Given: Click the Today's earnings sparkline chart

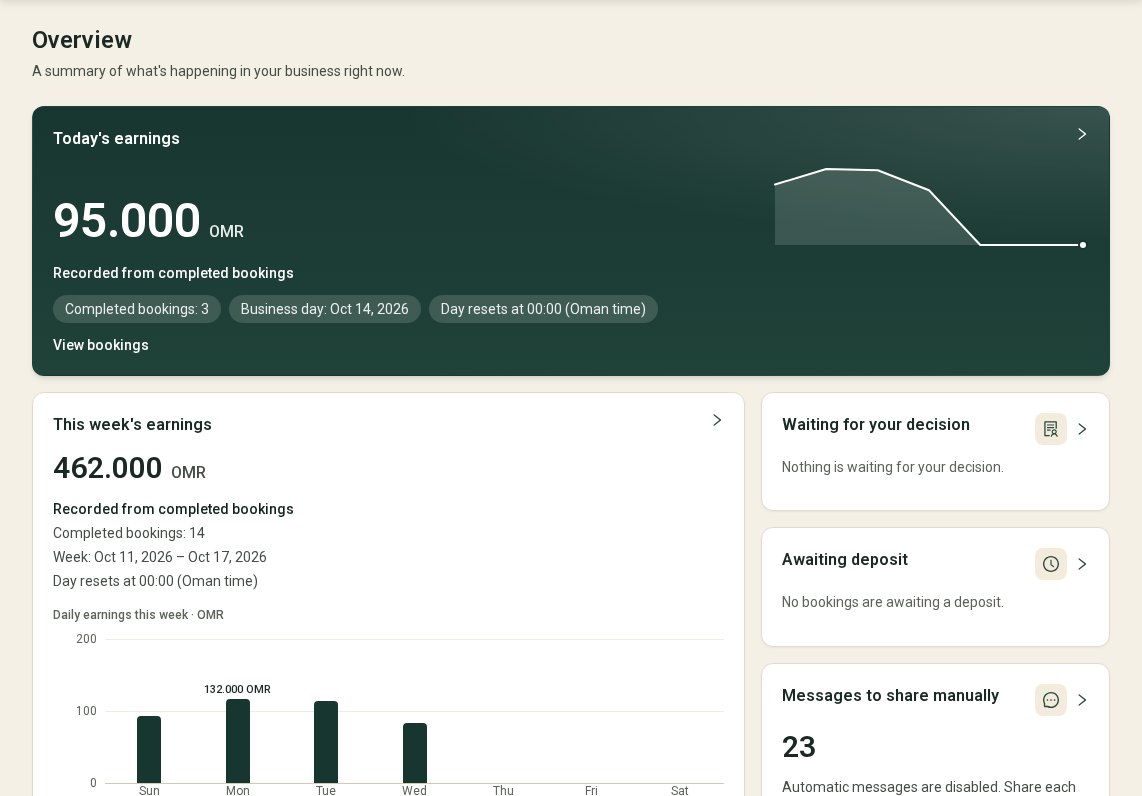Looking at the screenshot, I should click(x=930, y=208).
